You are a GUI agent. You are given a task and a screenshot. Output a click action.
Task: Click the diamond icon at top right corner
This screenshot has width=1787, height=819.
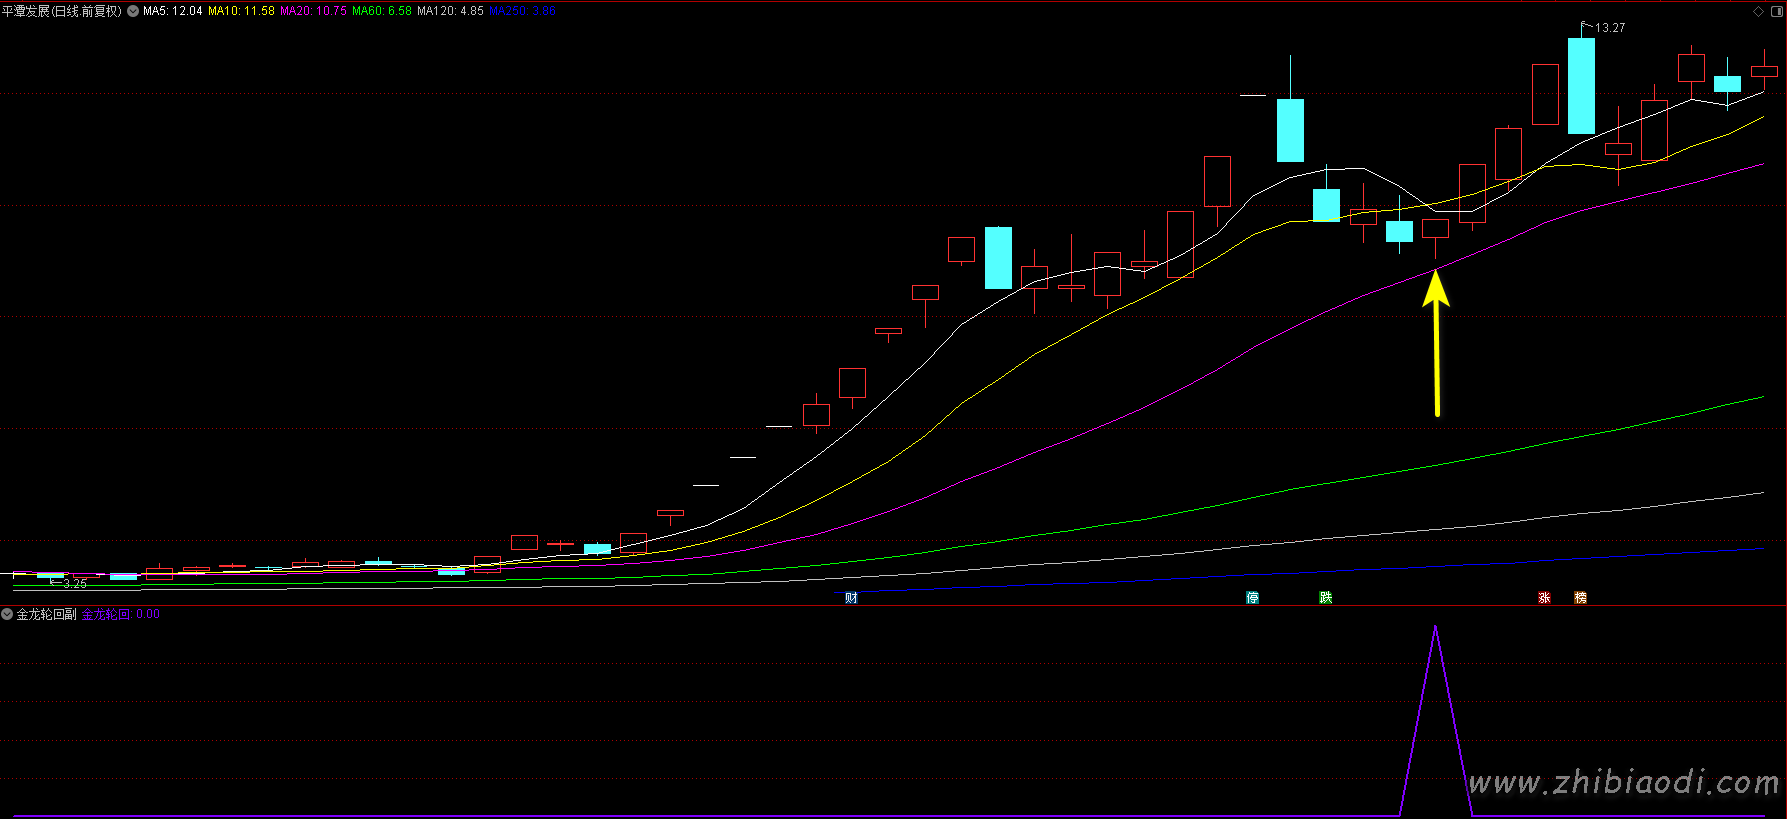(1759, 12)
